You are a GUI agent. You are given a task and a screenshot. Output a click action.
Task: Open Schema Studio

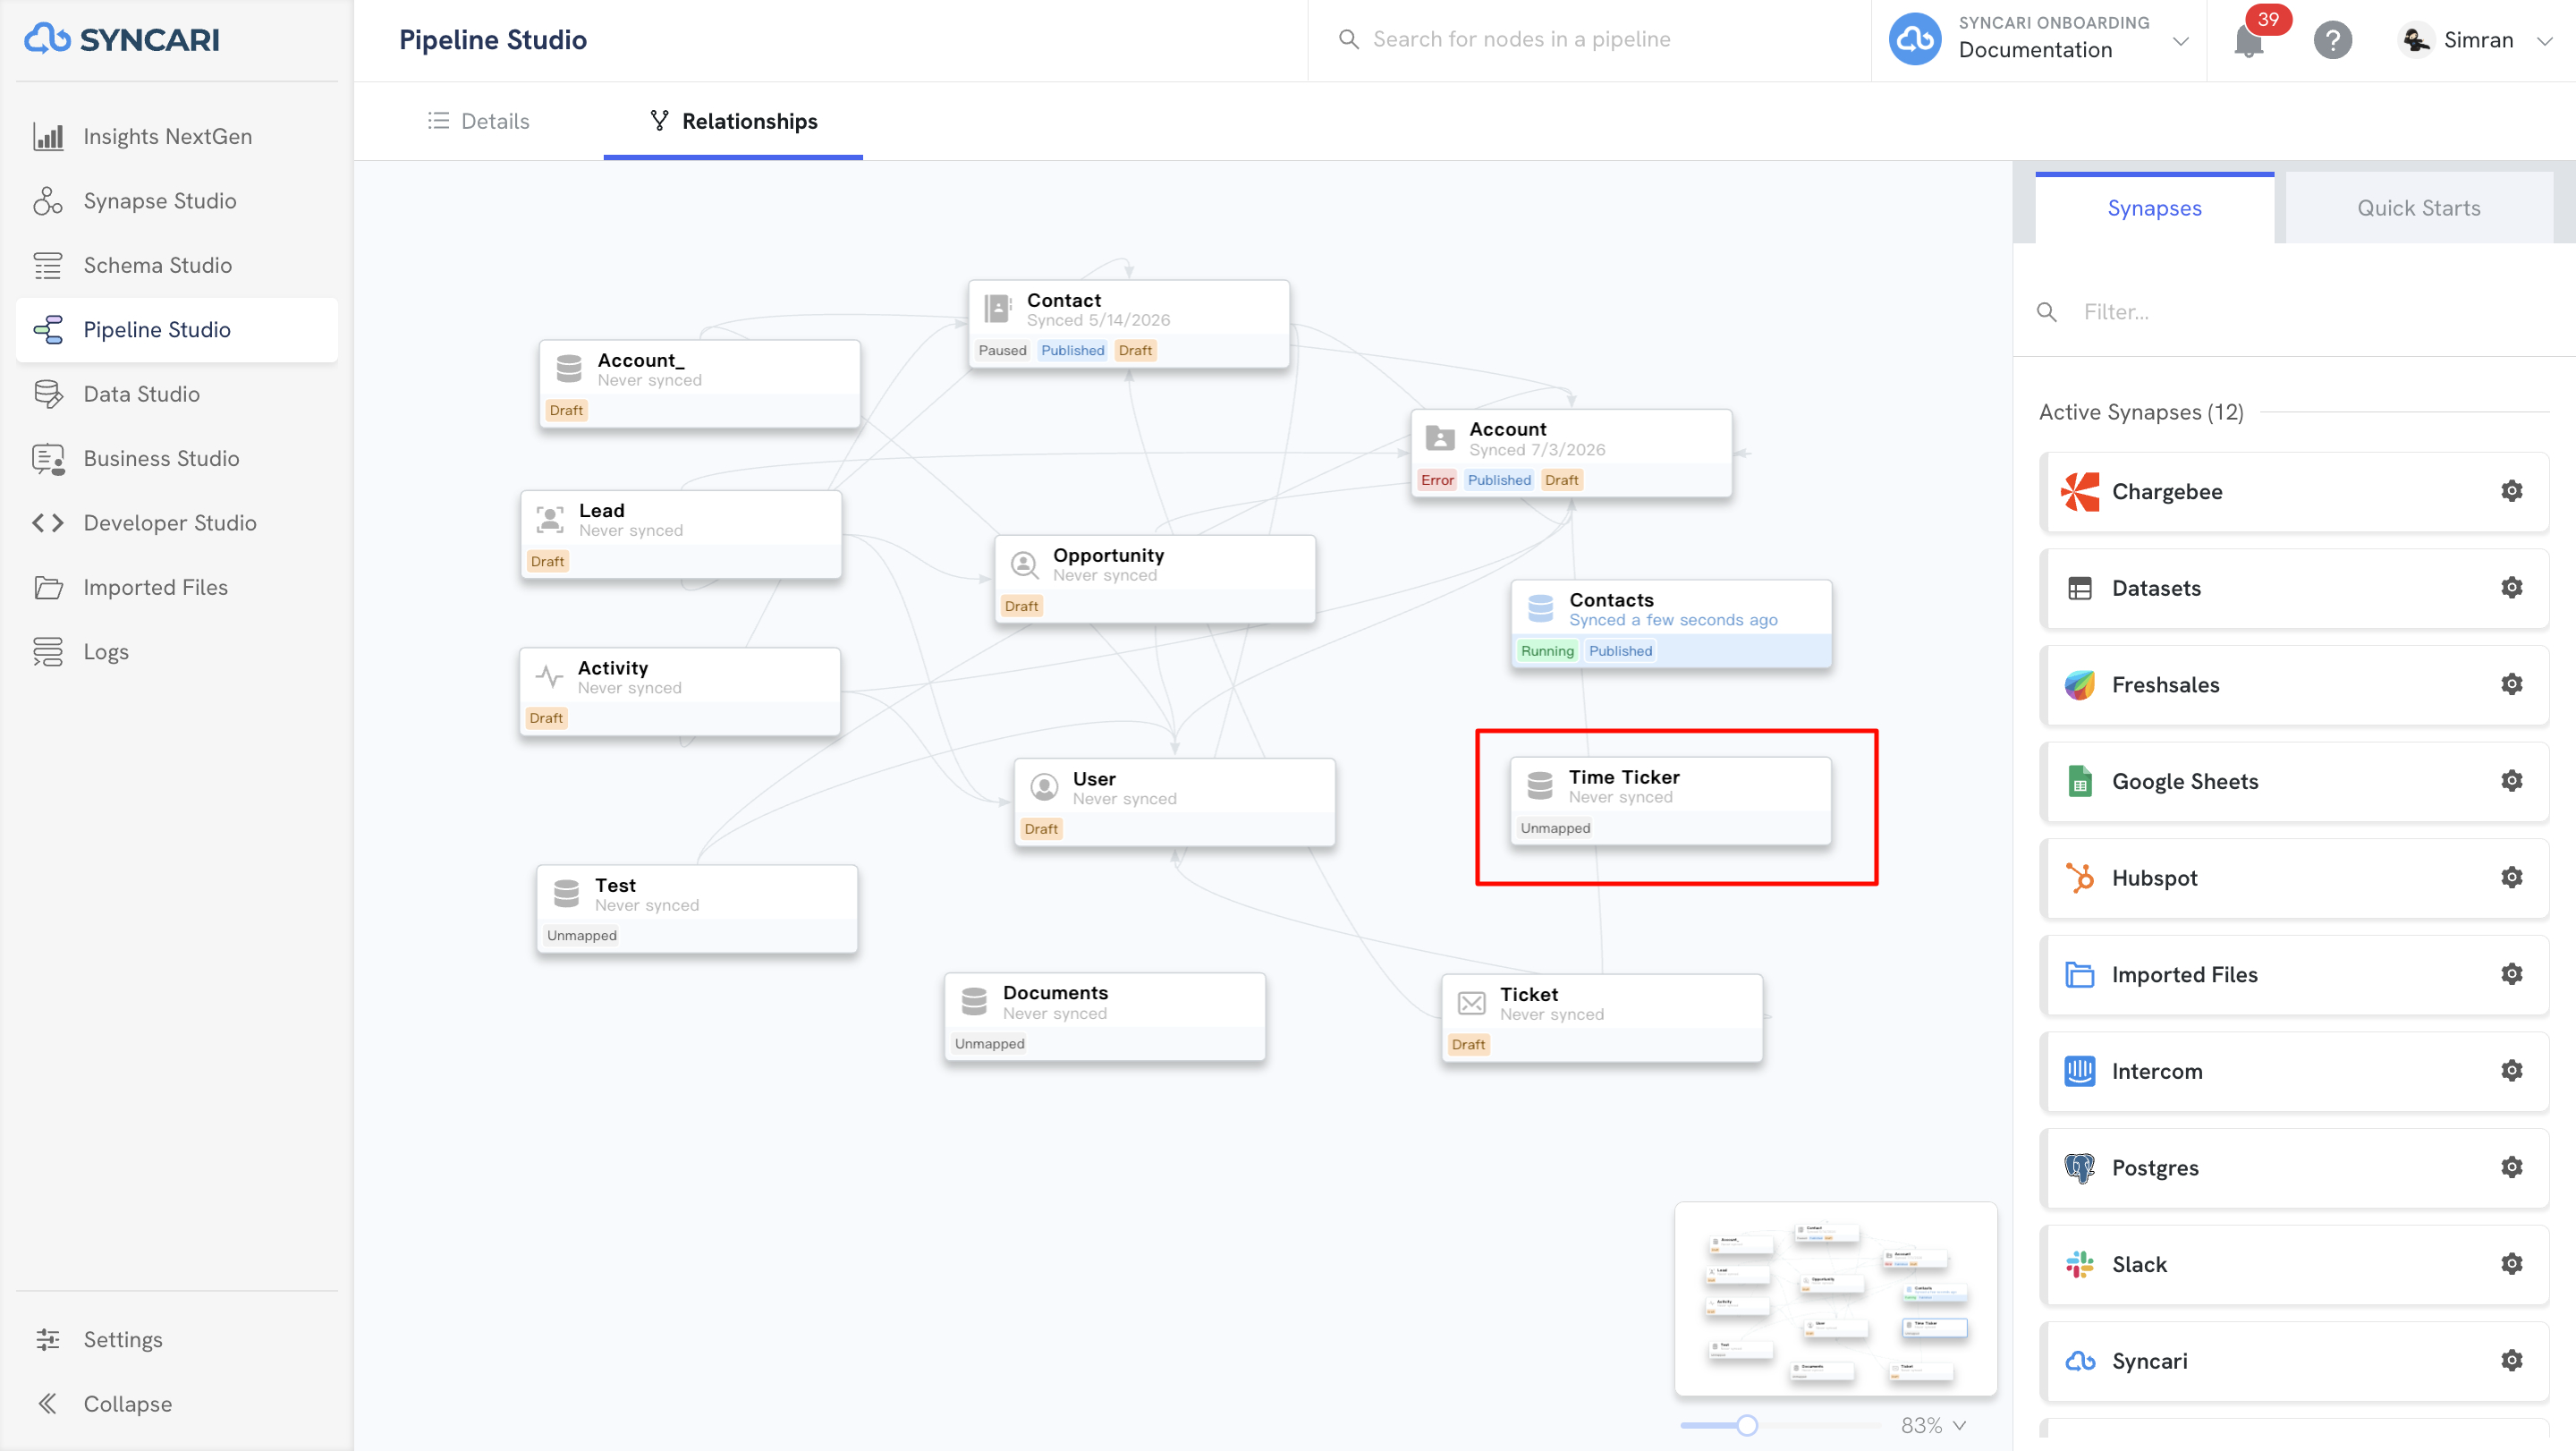tap(177, 265)
